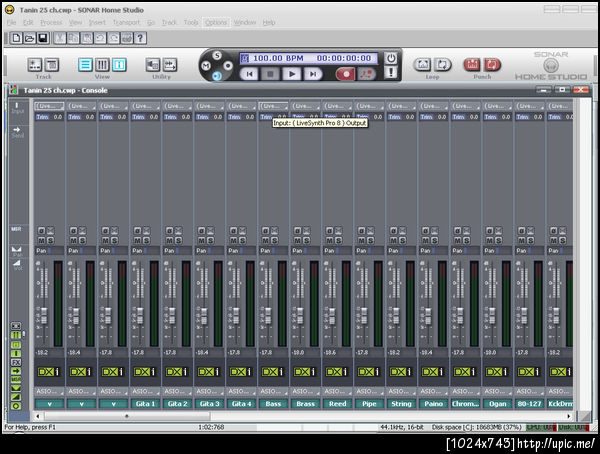
Task: Go to end with transport button
Action: (313, 74)
